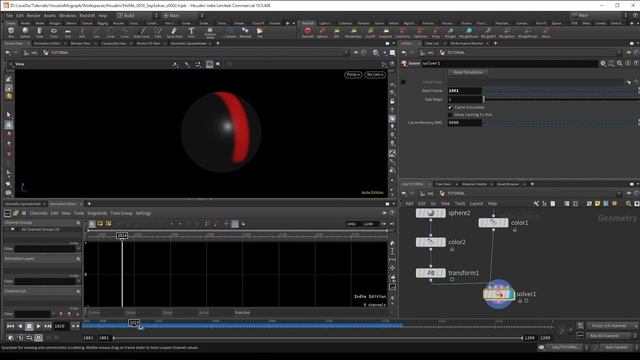
Task: Switch to the Performance Monitor tab
Action: pyautogui.click(x=467, y=43)
